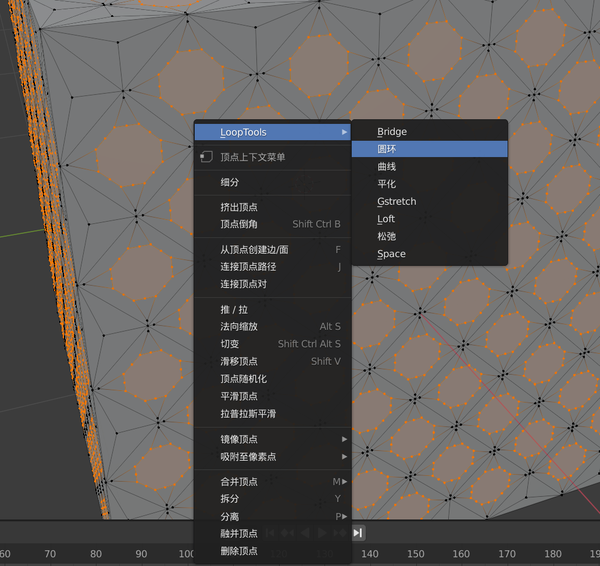Screen dimensions: 600x566
Task: Select Space in the LoopTools submenu
Action: (429, 254)
